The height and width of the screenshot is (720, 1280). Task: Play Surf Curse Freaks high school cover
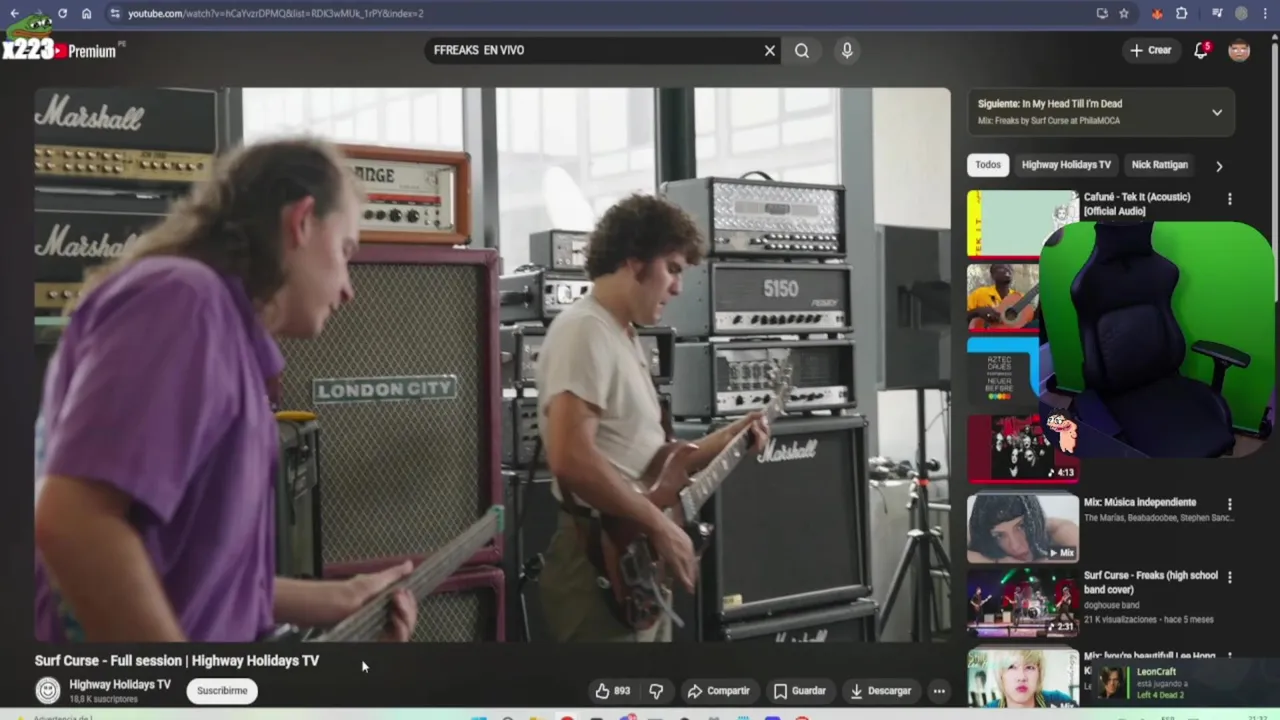[x=1022, y=602]
